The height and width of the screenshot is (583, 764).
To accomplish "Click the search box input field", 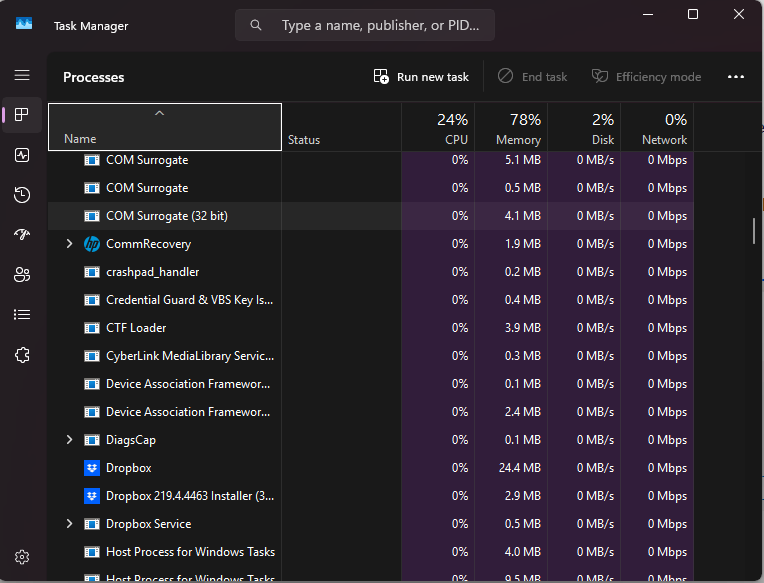I will pyautogui.click(x=380, y=25).
